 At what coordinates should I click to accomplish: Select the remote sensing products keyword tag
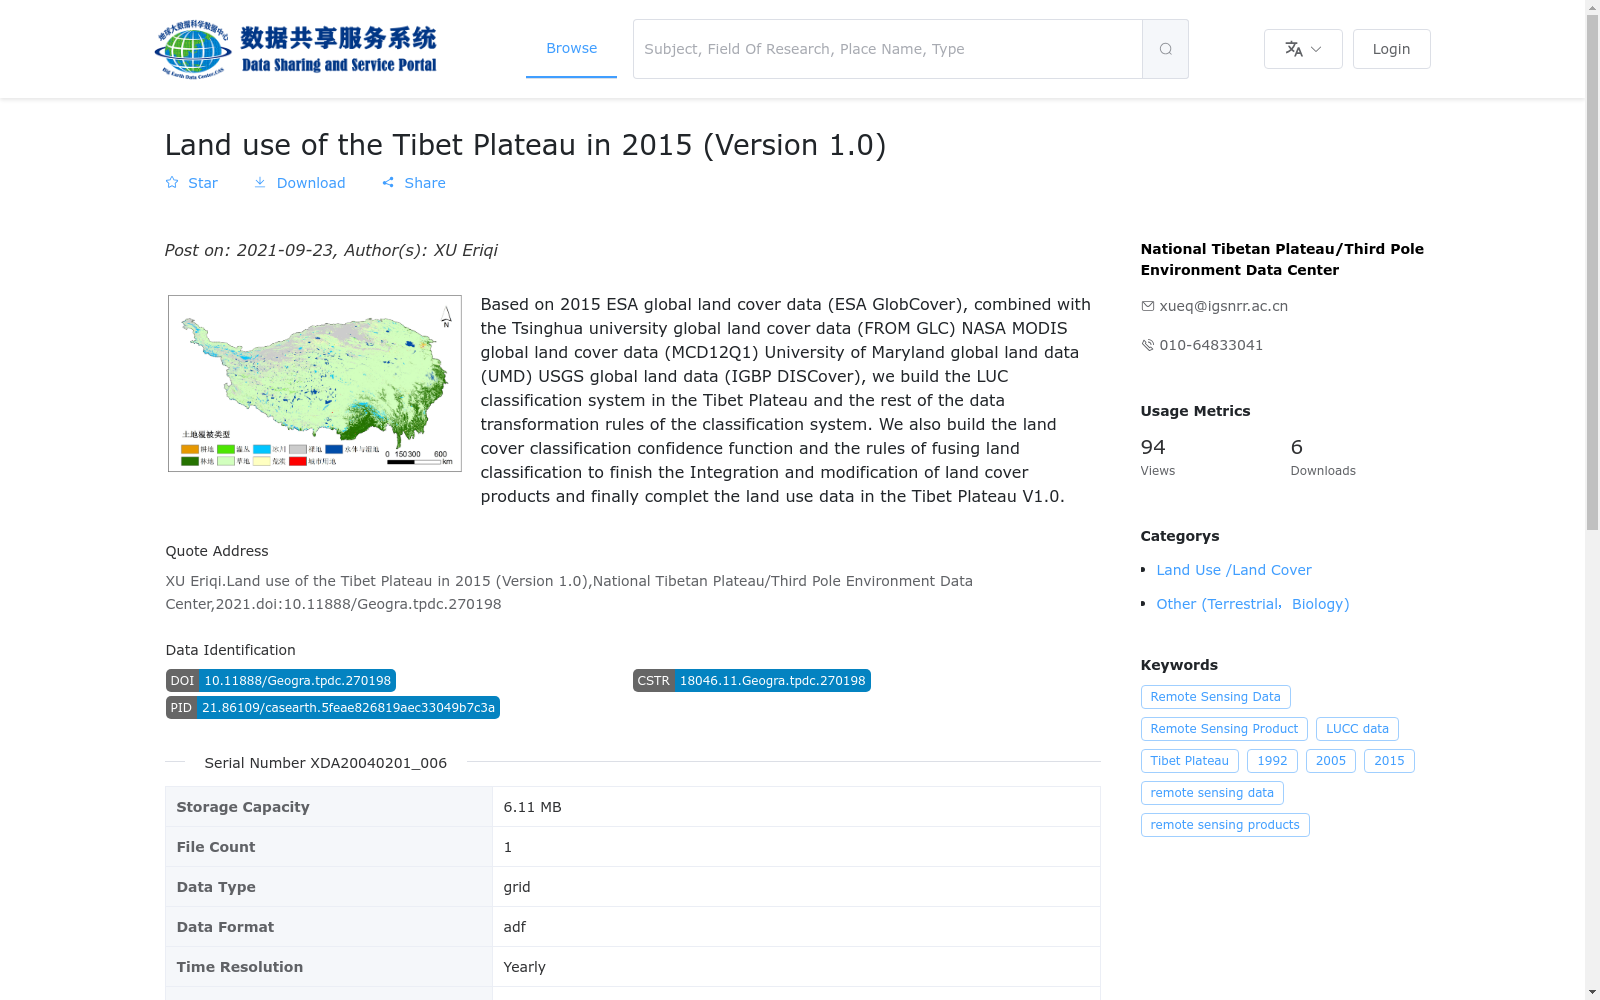[x=1225, y=825]
